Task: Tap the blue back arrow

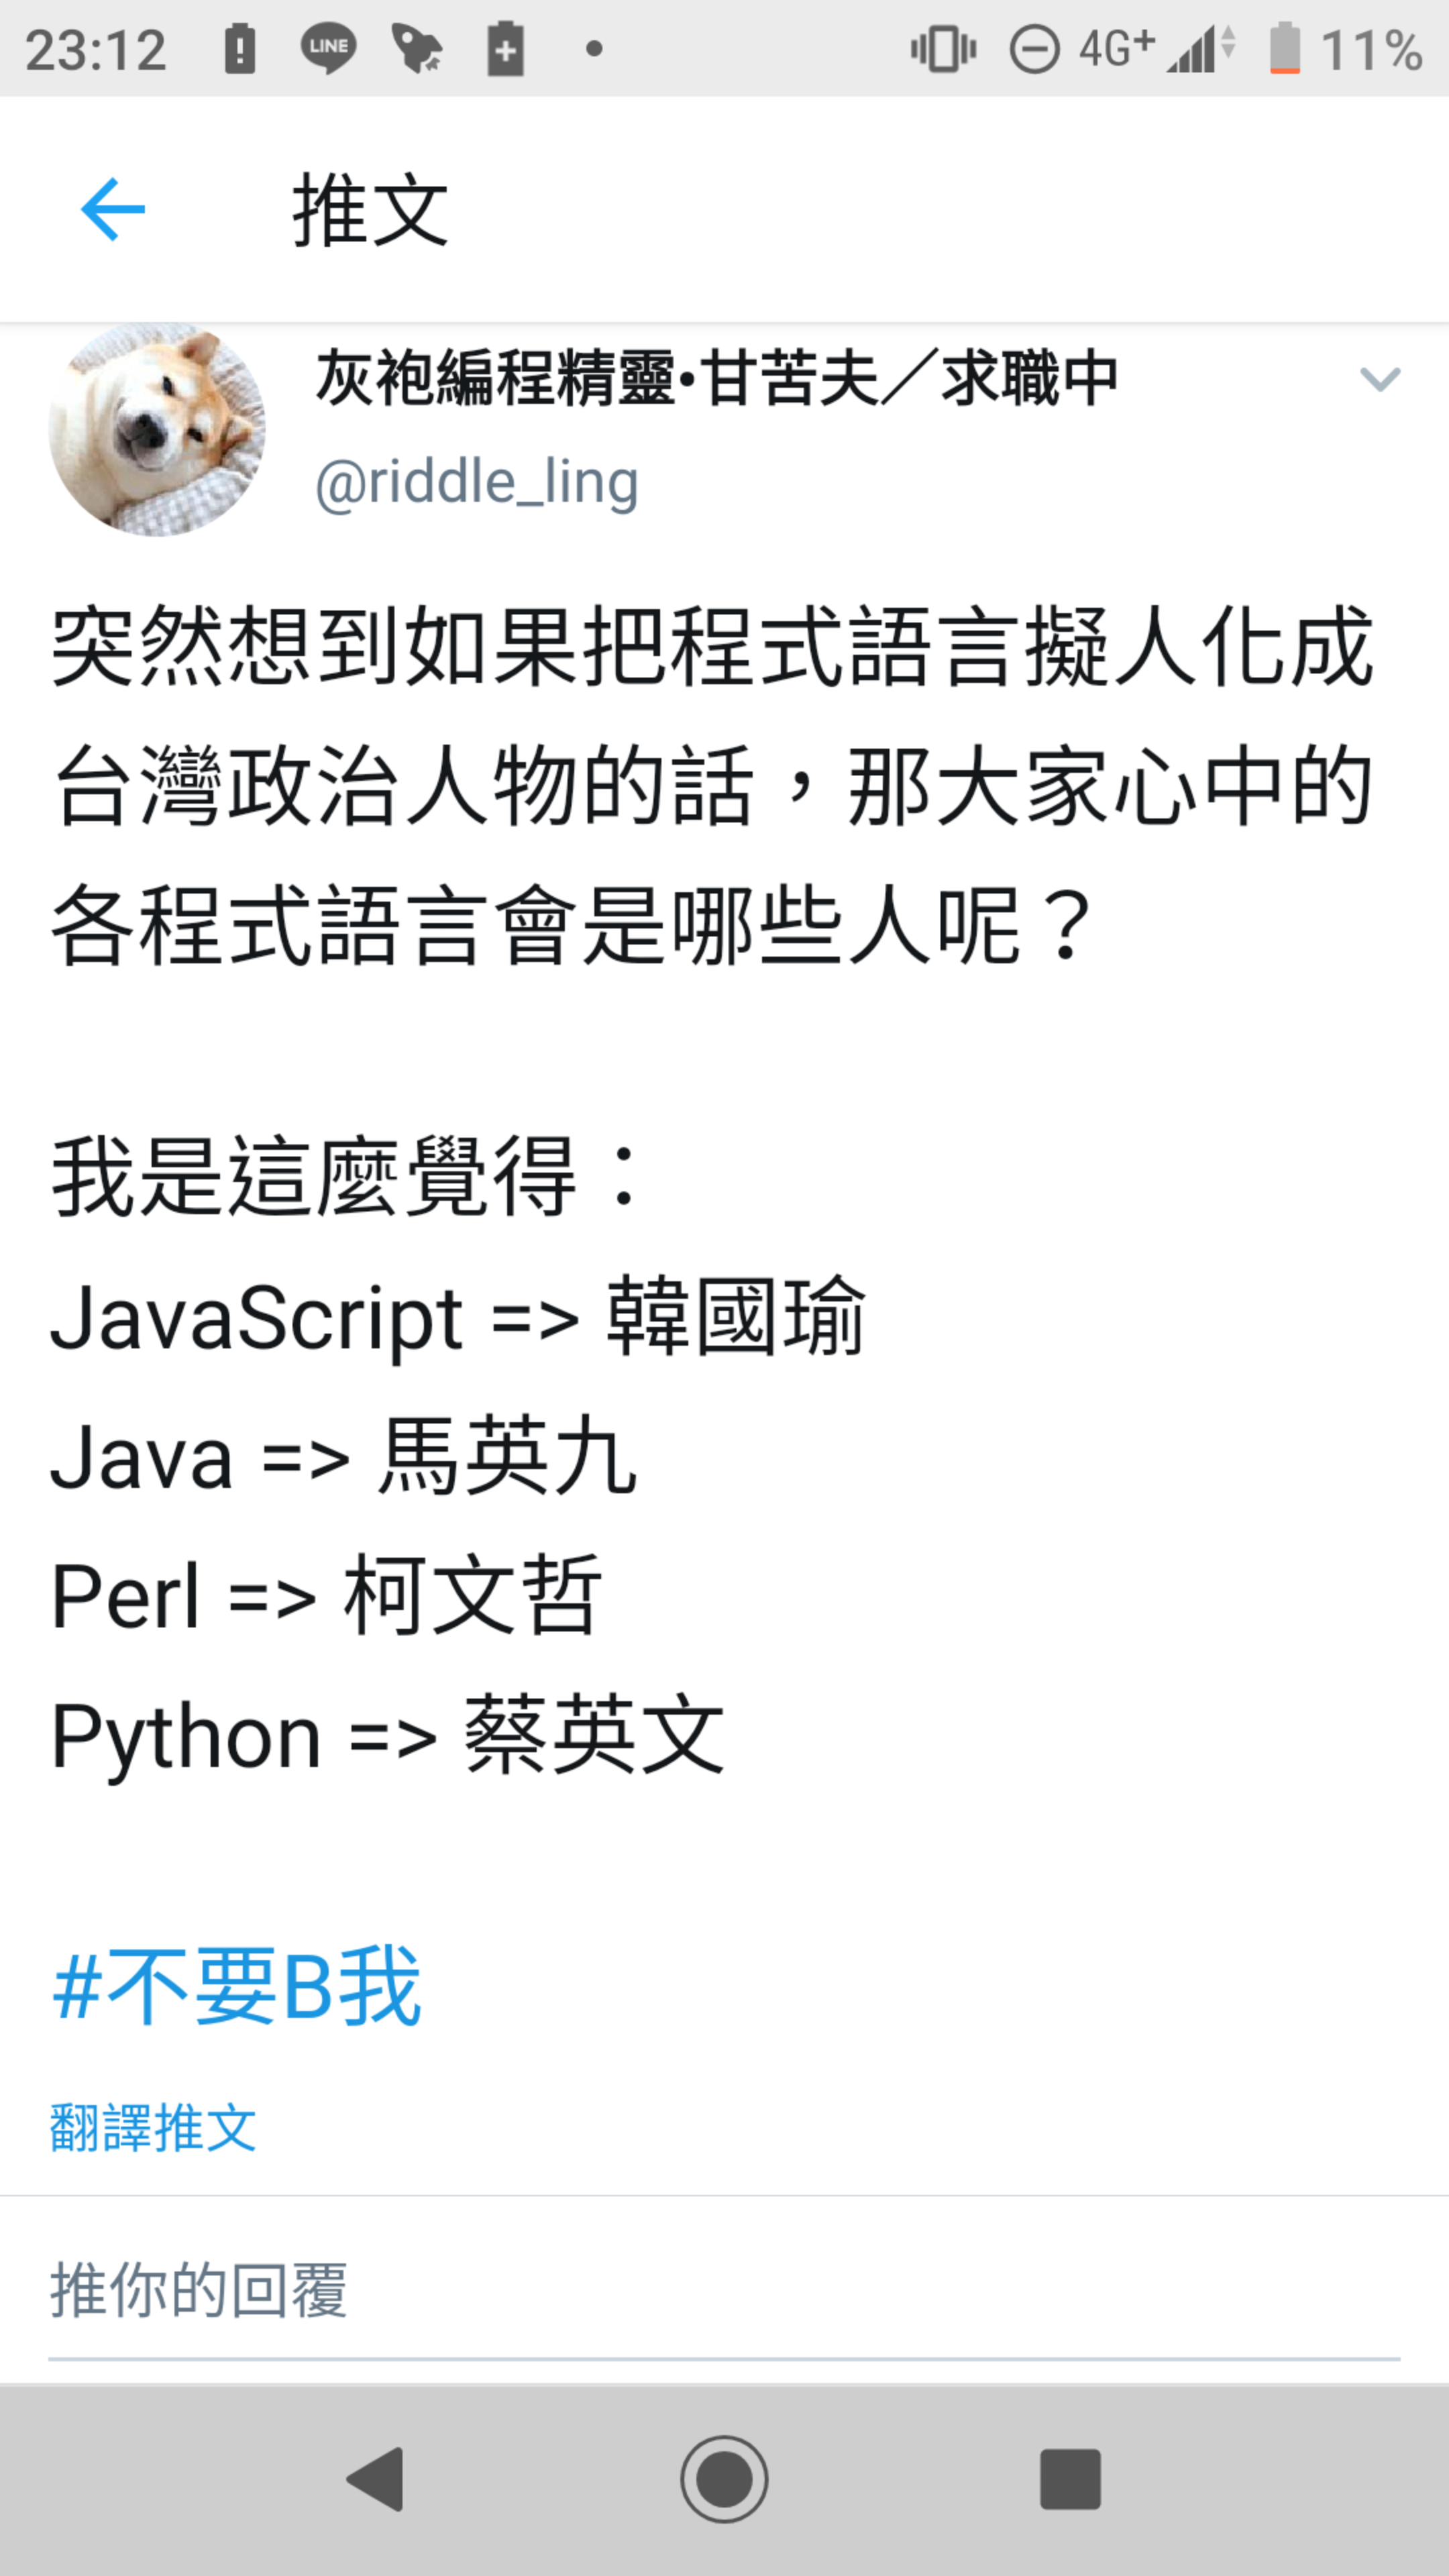Action: point(113,210)
